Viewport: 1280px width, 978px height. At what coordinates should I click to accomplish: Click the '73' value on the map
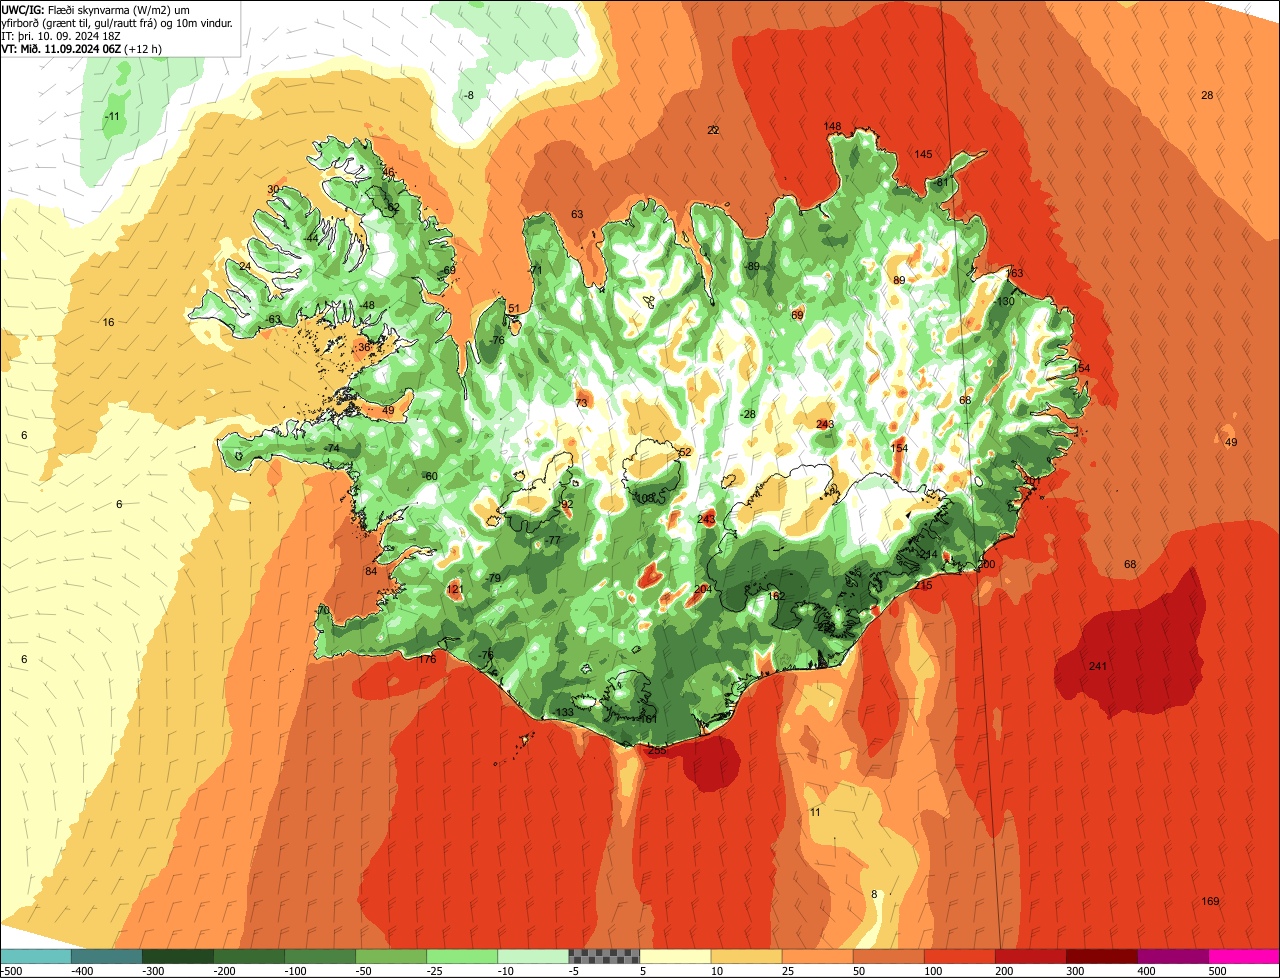click(581, 403)
